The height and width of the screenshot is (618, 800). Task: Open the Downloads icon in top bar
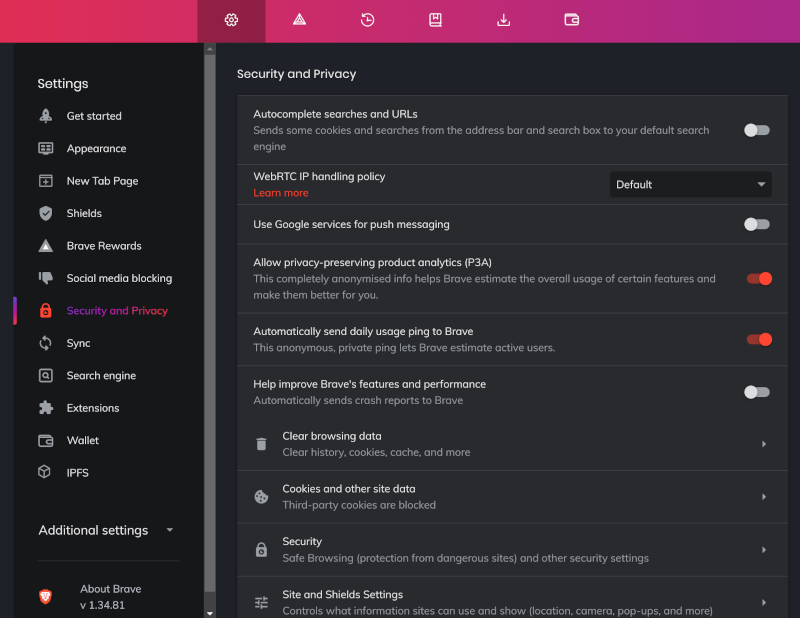click(503, 20)
